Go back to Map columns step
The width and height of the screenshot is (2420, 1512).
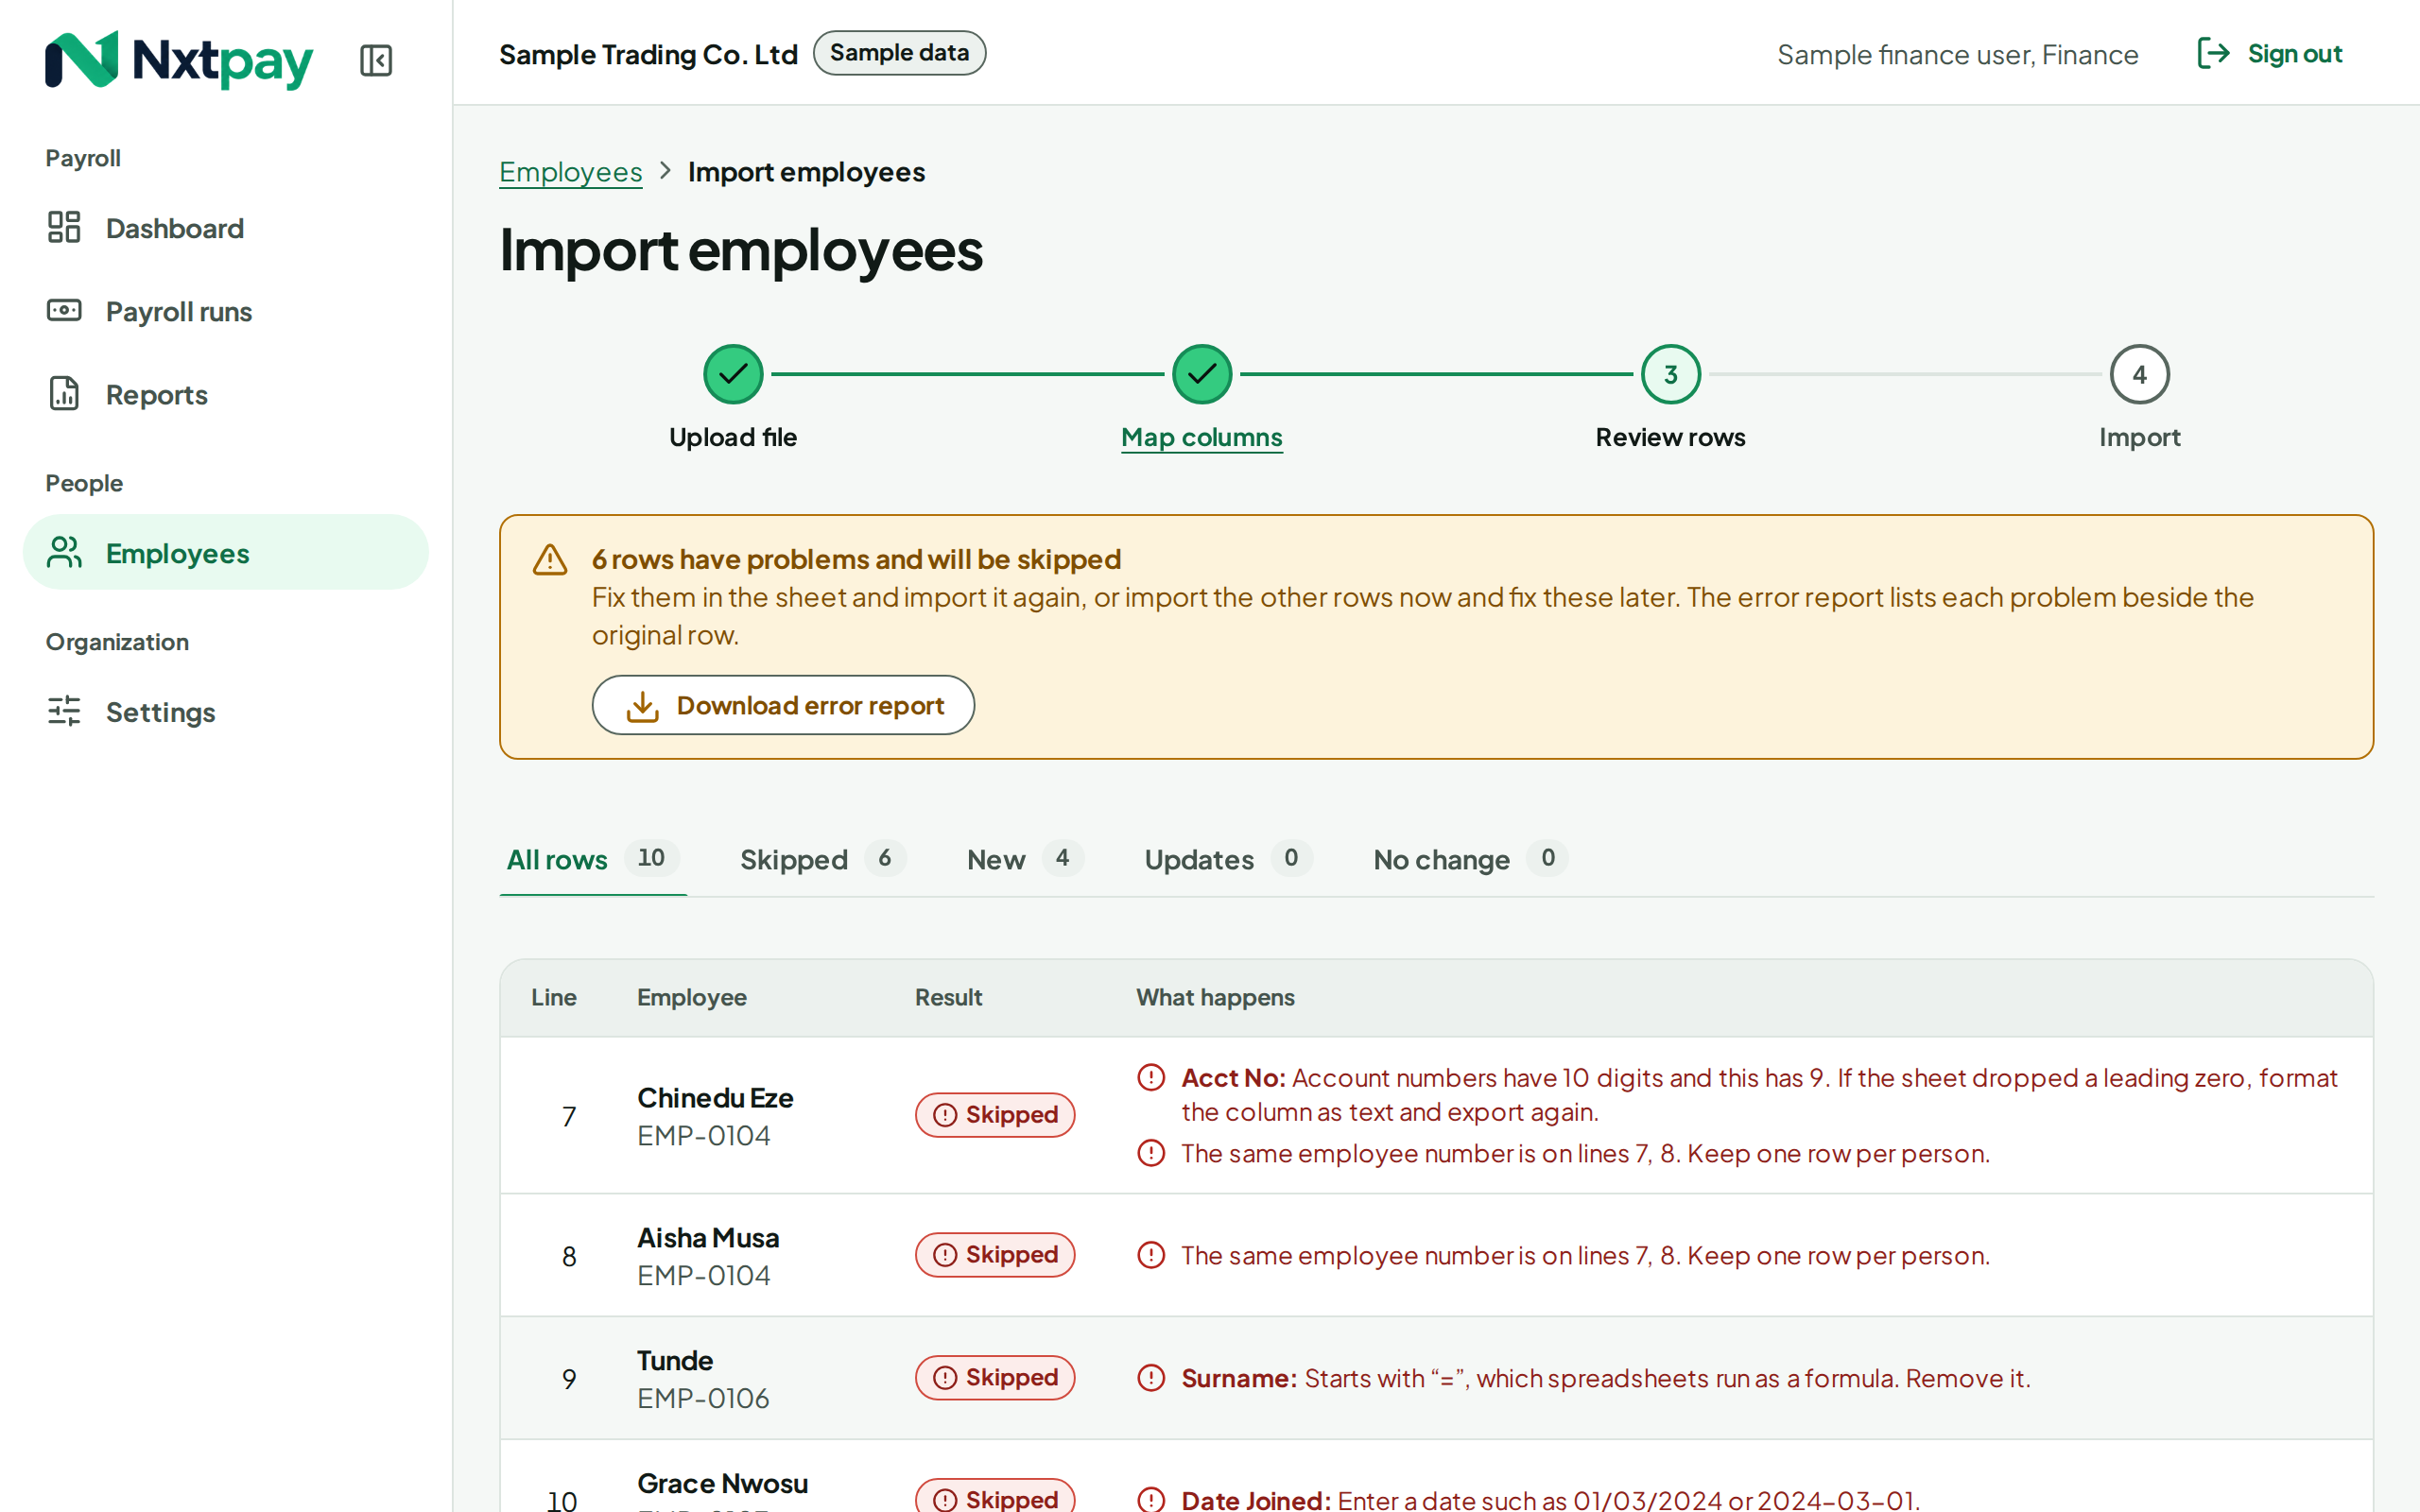pyautogui.click(x=1201, y=437)
